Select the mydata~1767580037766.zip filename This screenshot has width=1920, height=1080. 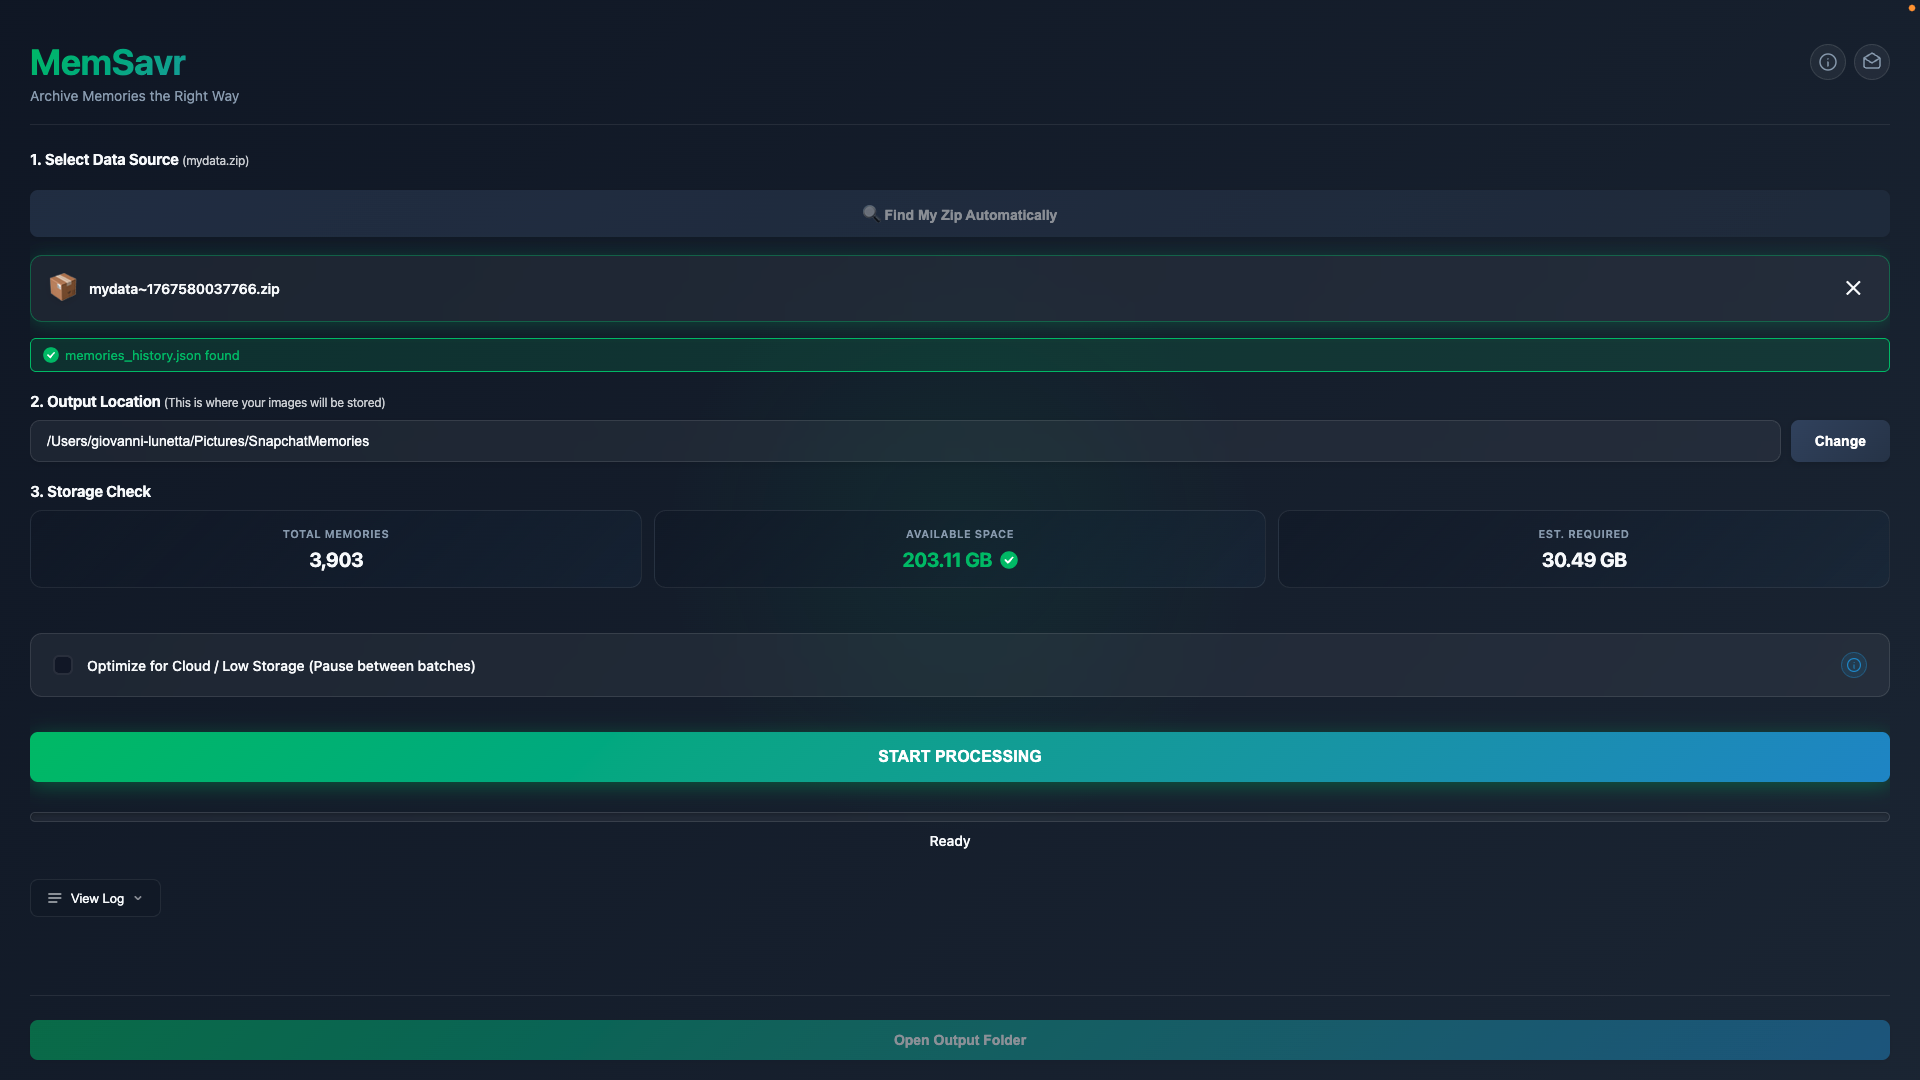[183, 289]
